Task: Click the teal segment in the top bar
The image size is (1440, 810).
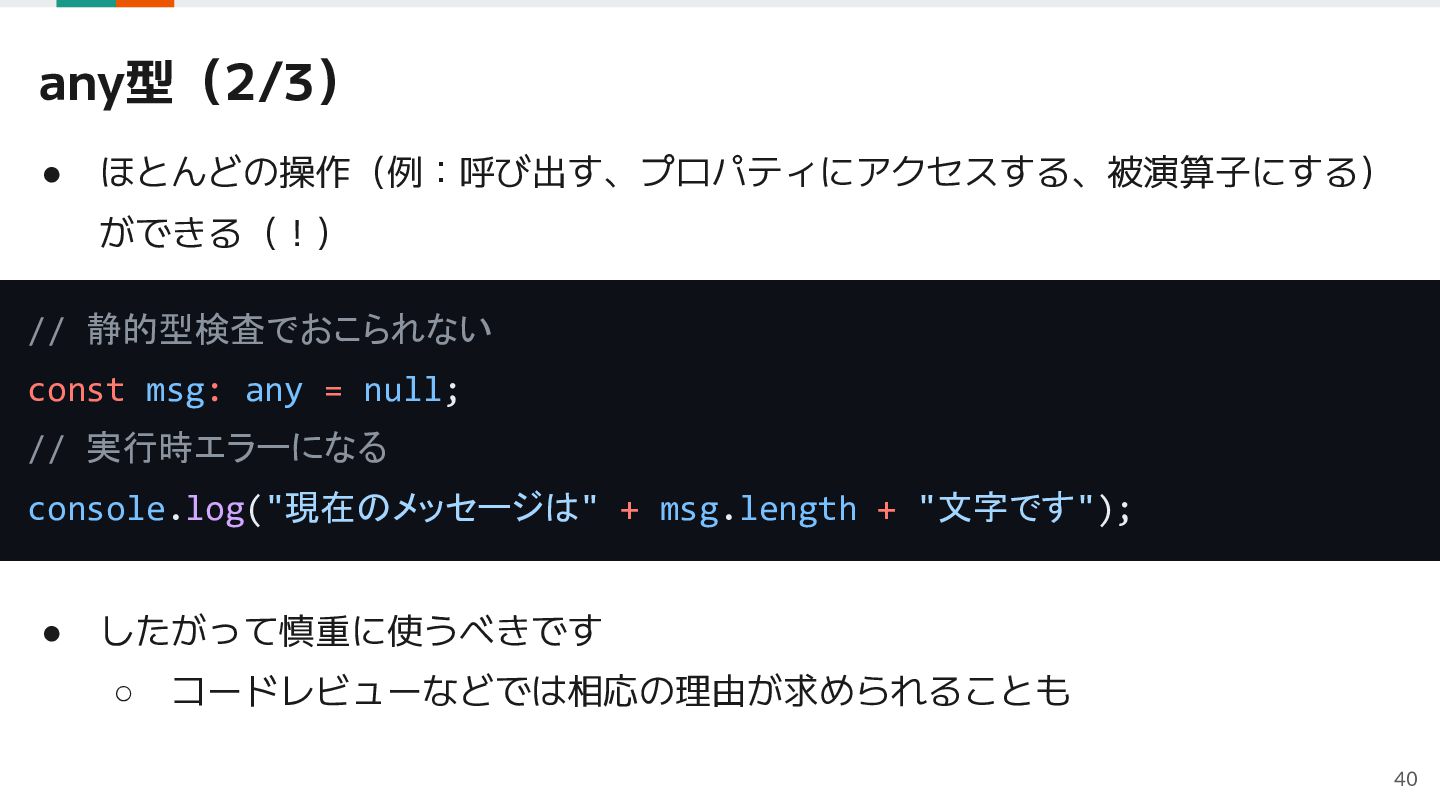Action: tap(86, 3)
